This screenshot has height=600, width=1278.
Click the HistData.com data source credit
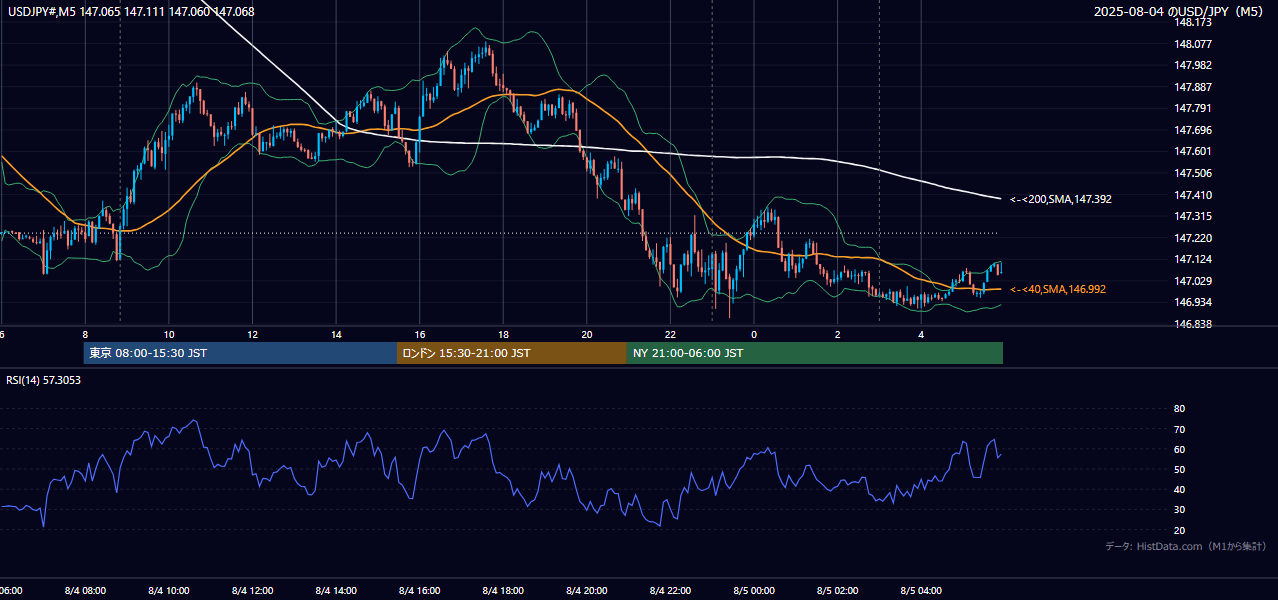click(x=1186, y=546)
